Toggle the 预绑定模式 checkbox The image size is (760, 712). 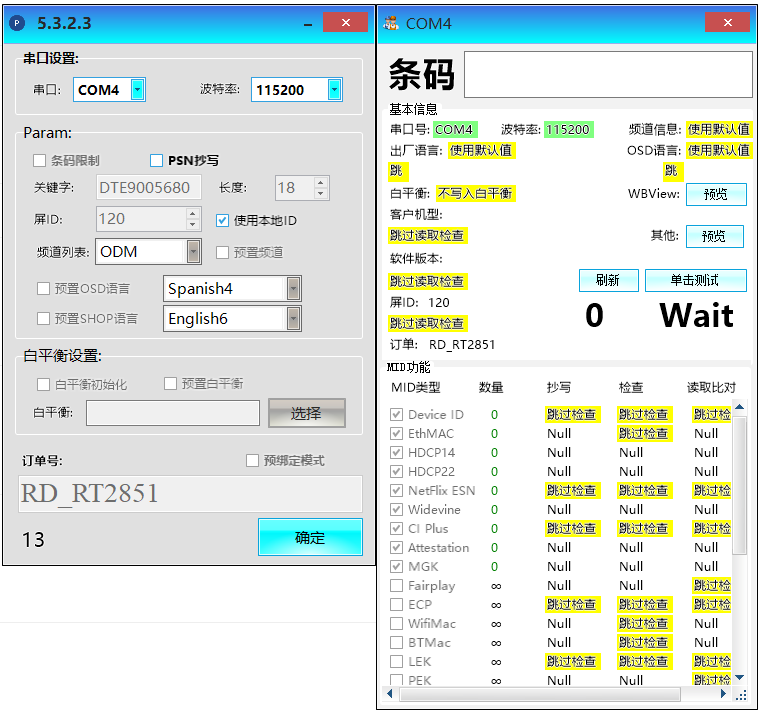coord(253,460)
